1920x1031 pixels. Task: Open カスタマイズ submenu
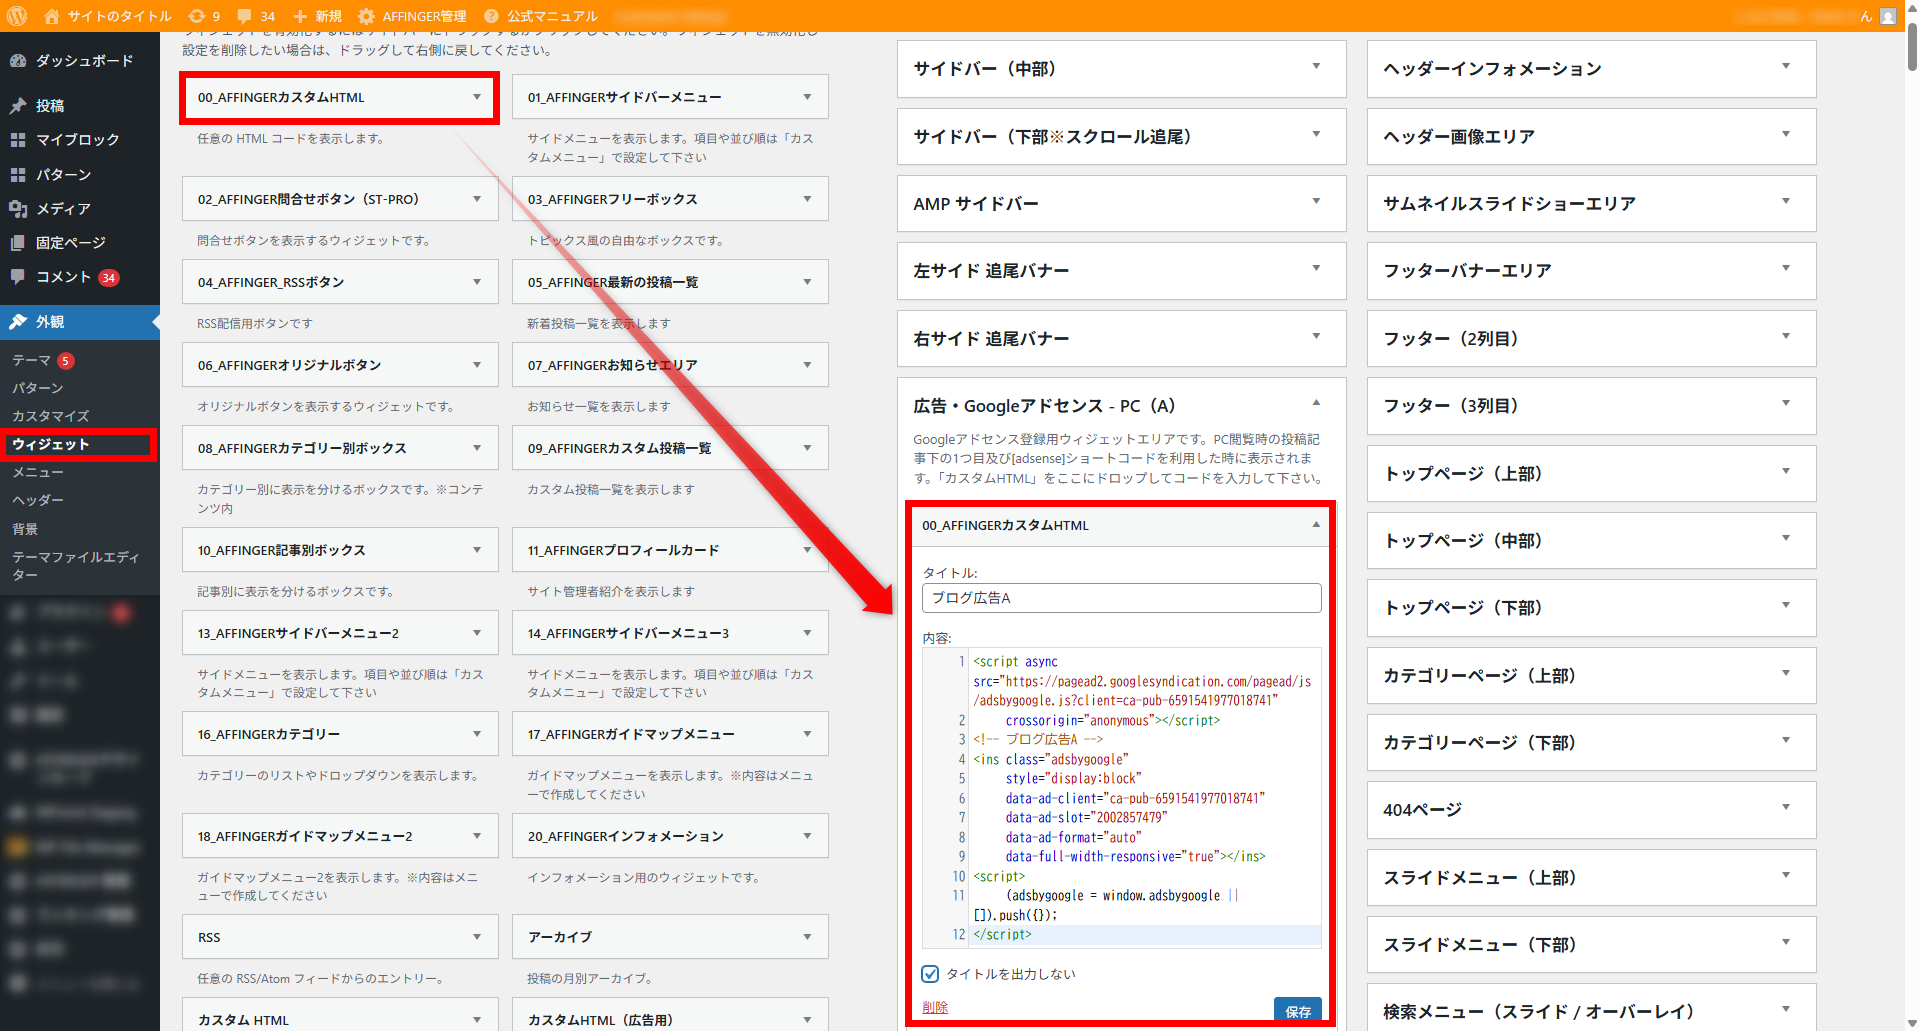(51, 416)
